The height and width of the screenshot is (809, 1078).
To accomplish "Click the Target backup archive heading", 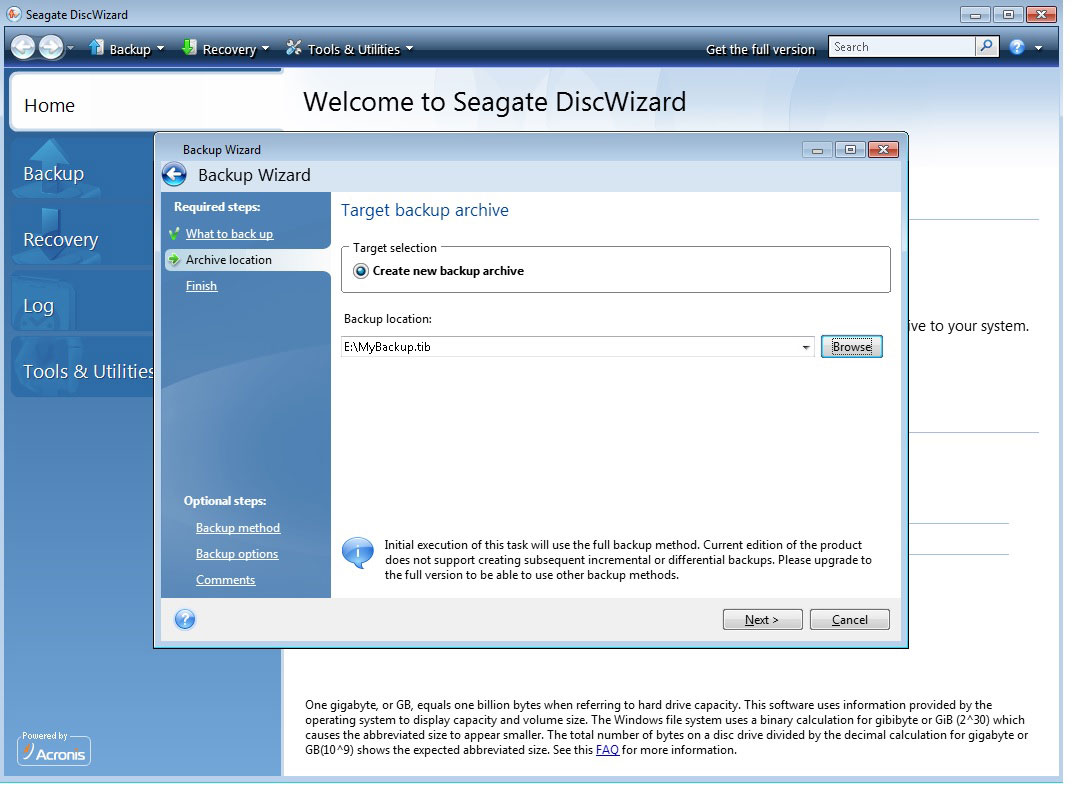I will coord(425,210).
